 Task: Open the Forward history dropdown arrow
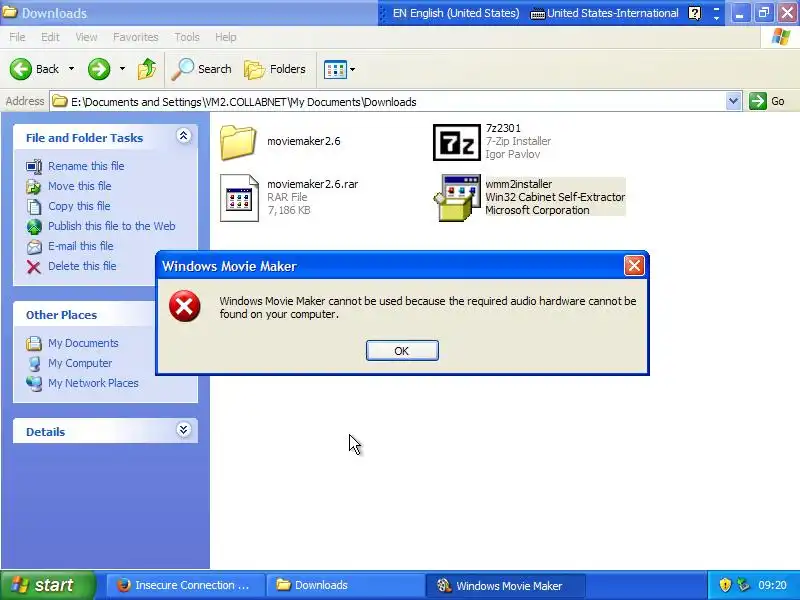(x=122, y=69)
